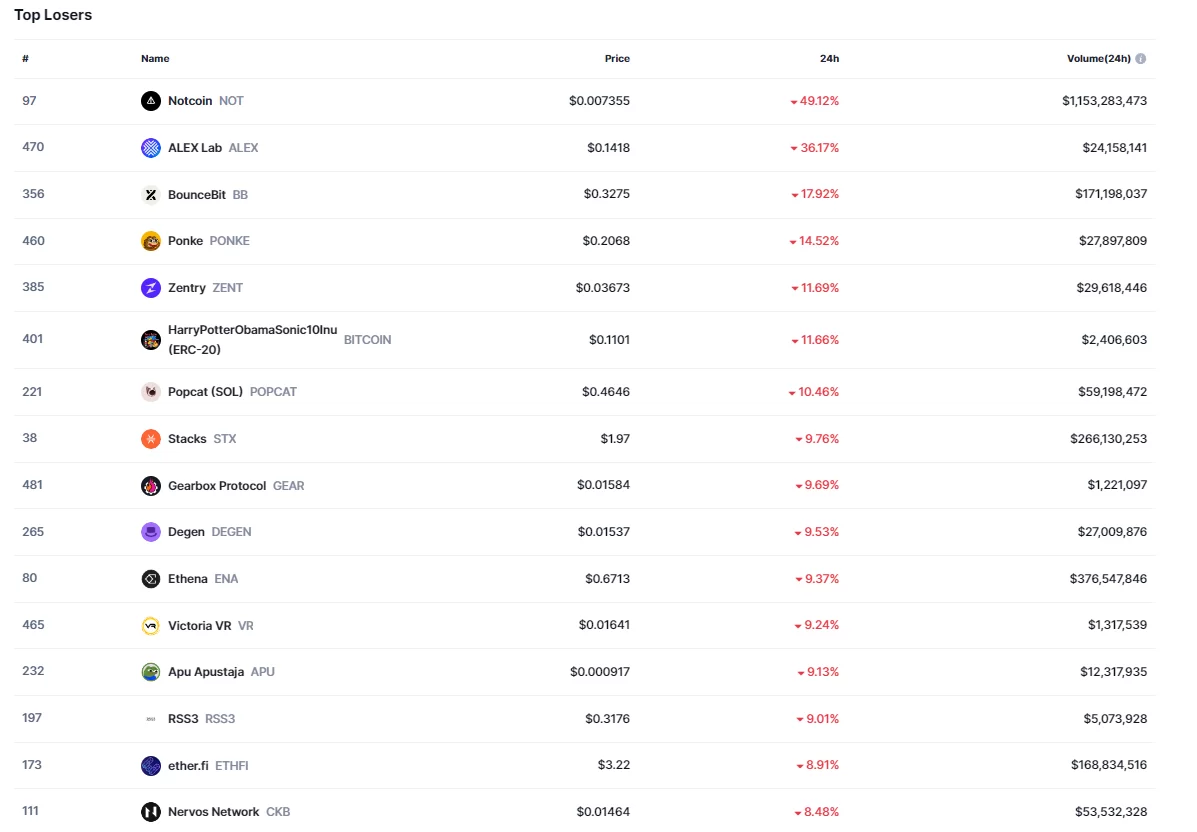This screenshot has height=832, width=1197.
Task: Click the Apu Apustaja frog logo
Action: (150, 672)
